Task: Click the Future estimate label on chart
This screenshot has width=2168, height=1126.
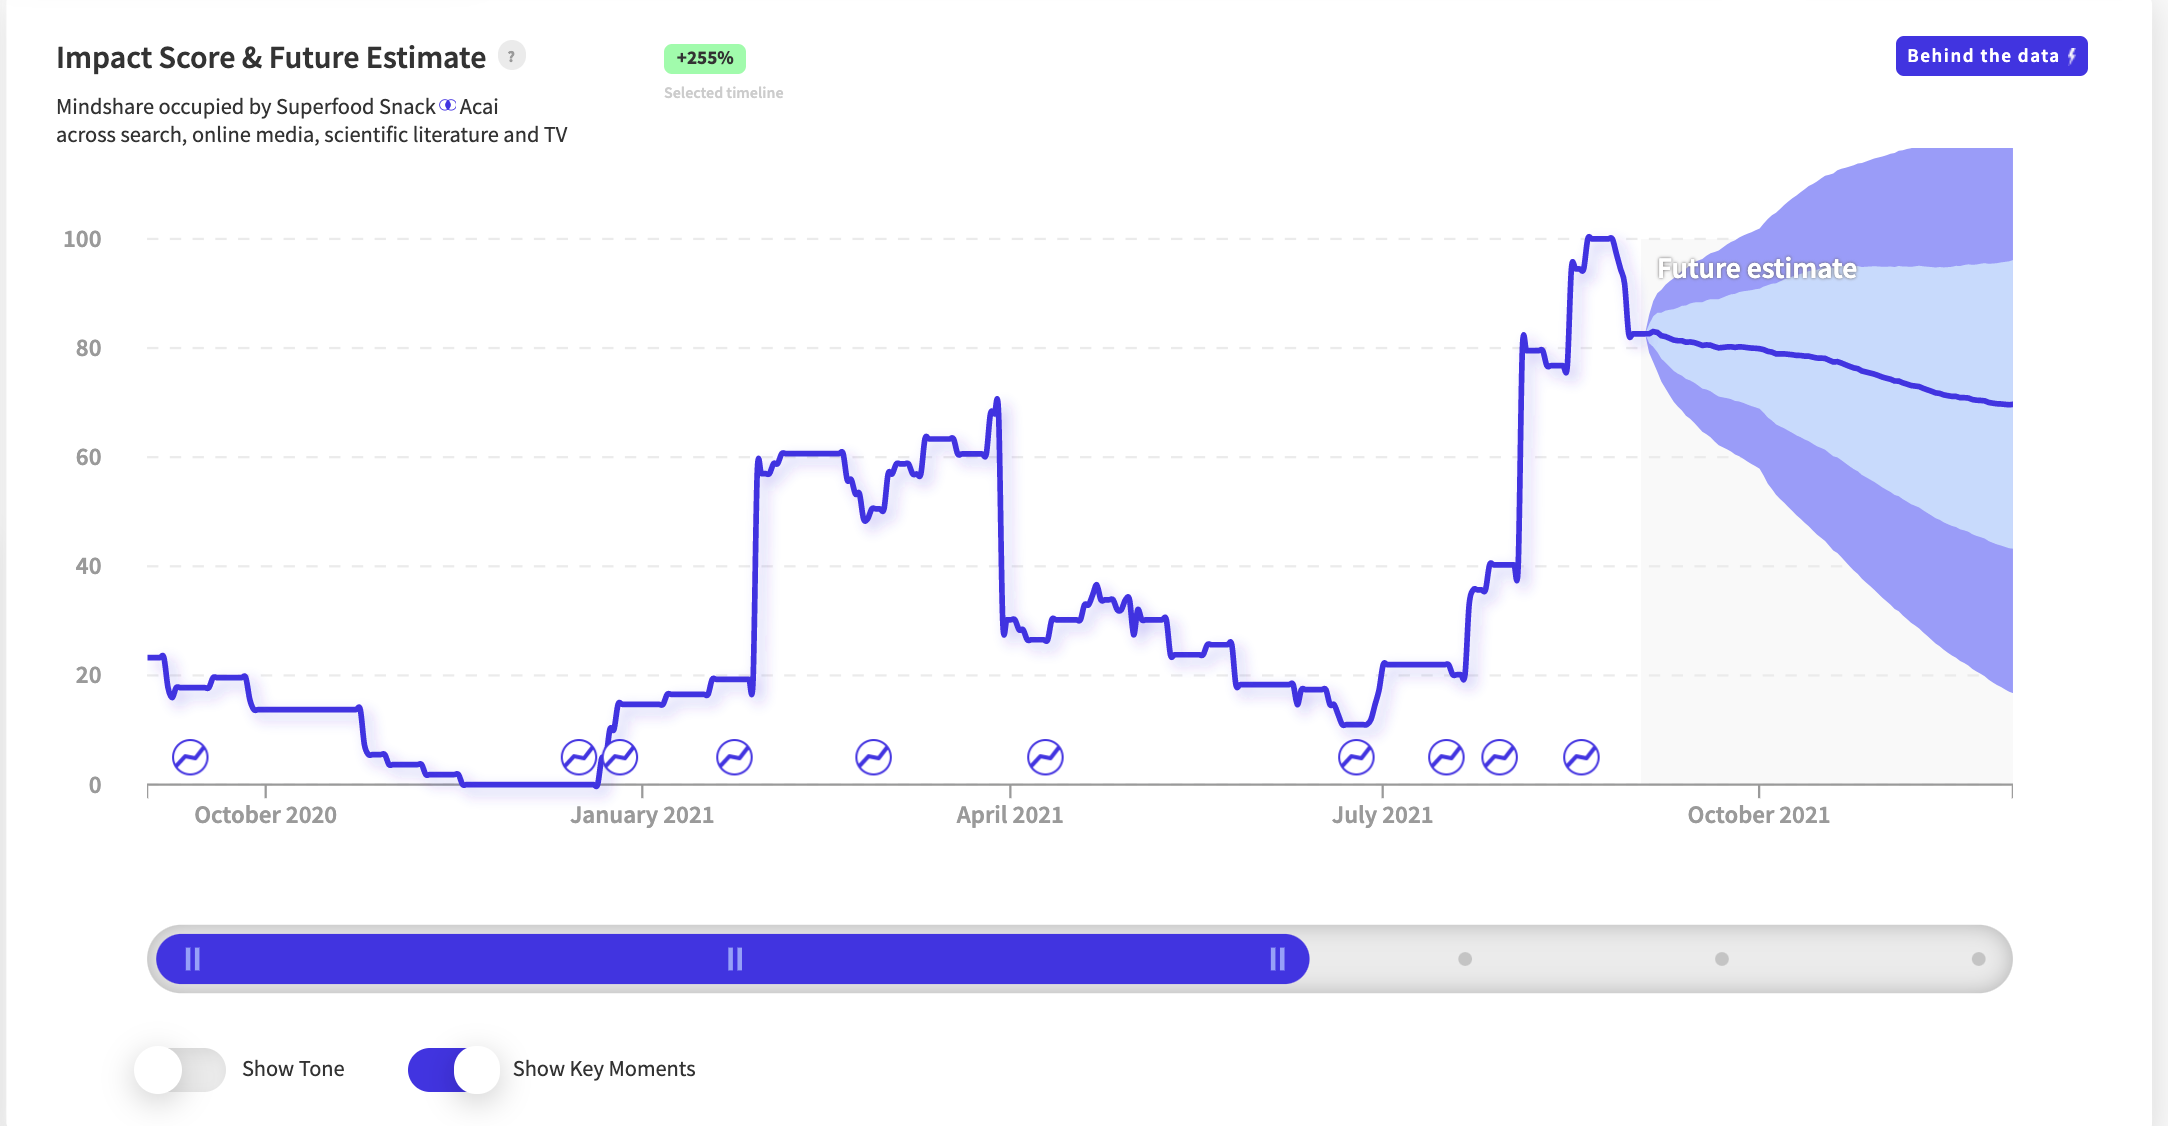Action: [x=1756, y=268]
